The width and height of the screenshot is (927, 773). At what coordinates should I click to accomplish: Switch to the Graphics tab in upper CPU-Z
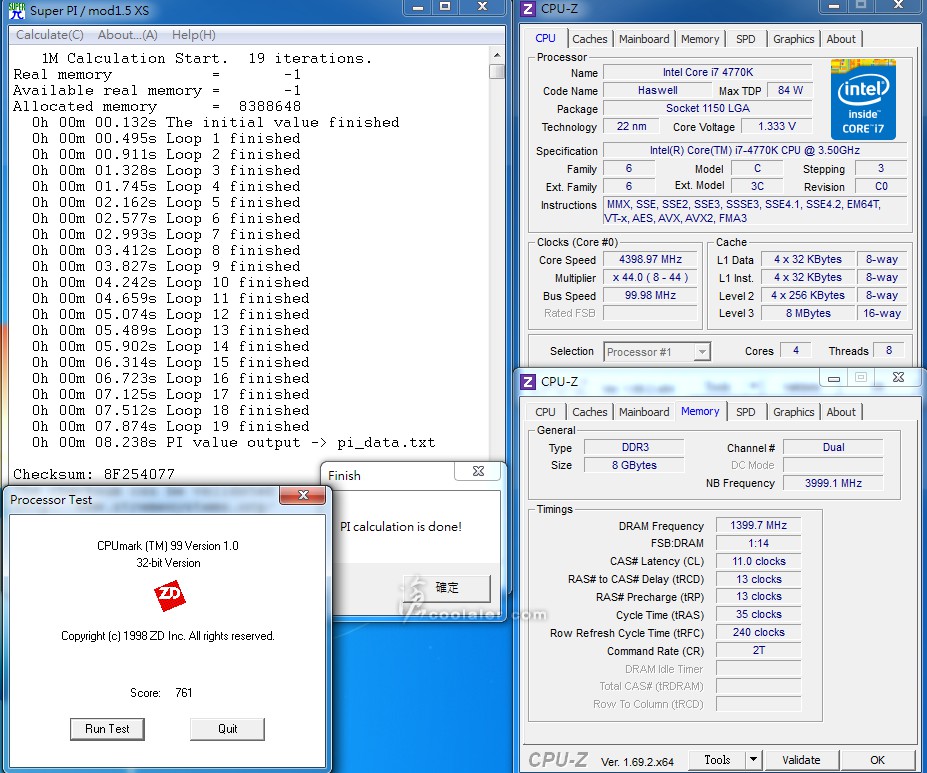pos(793,39)
